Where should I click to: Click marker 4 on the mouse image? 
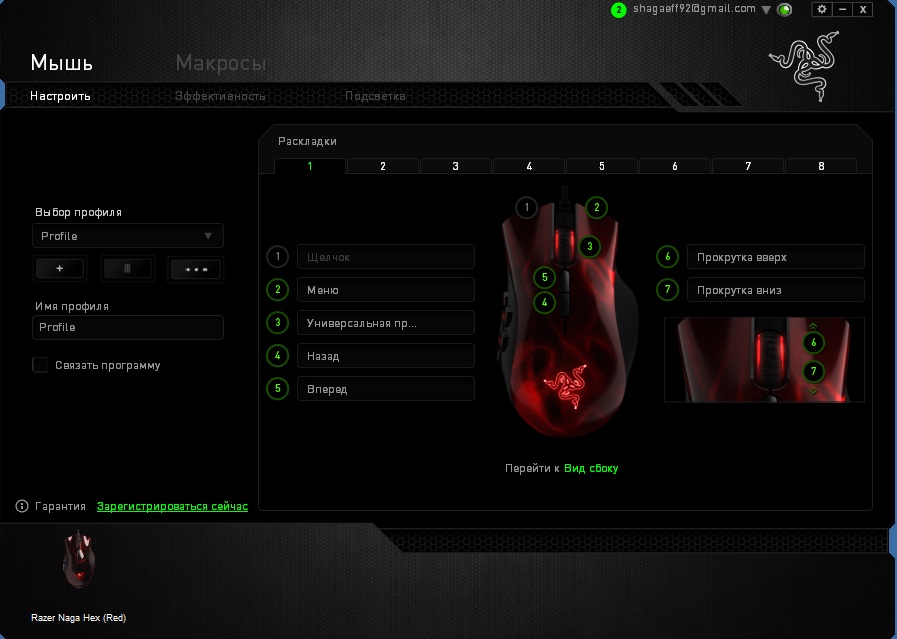(544, 302)
